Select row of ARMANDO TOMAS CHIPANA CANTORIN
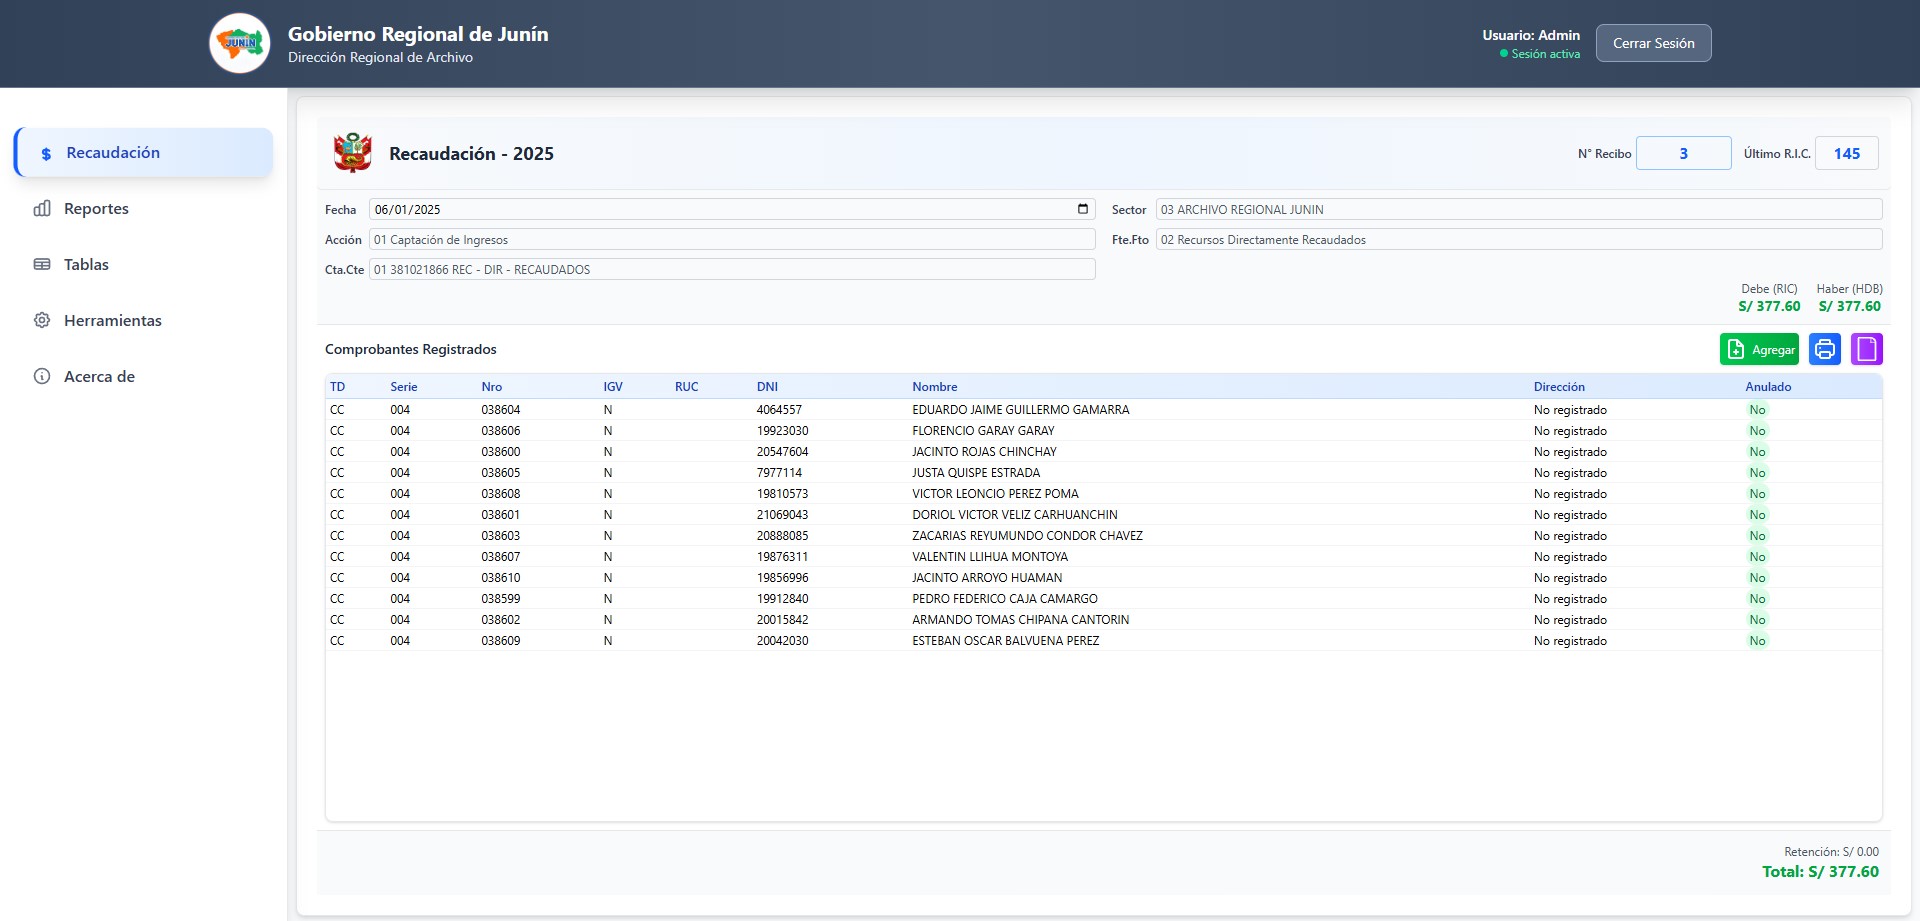Screen dimensions: 1920x921 point(1103,620)
